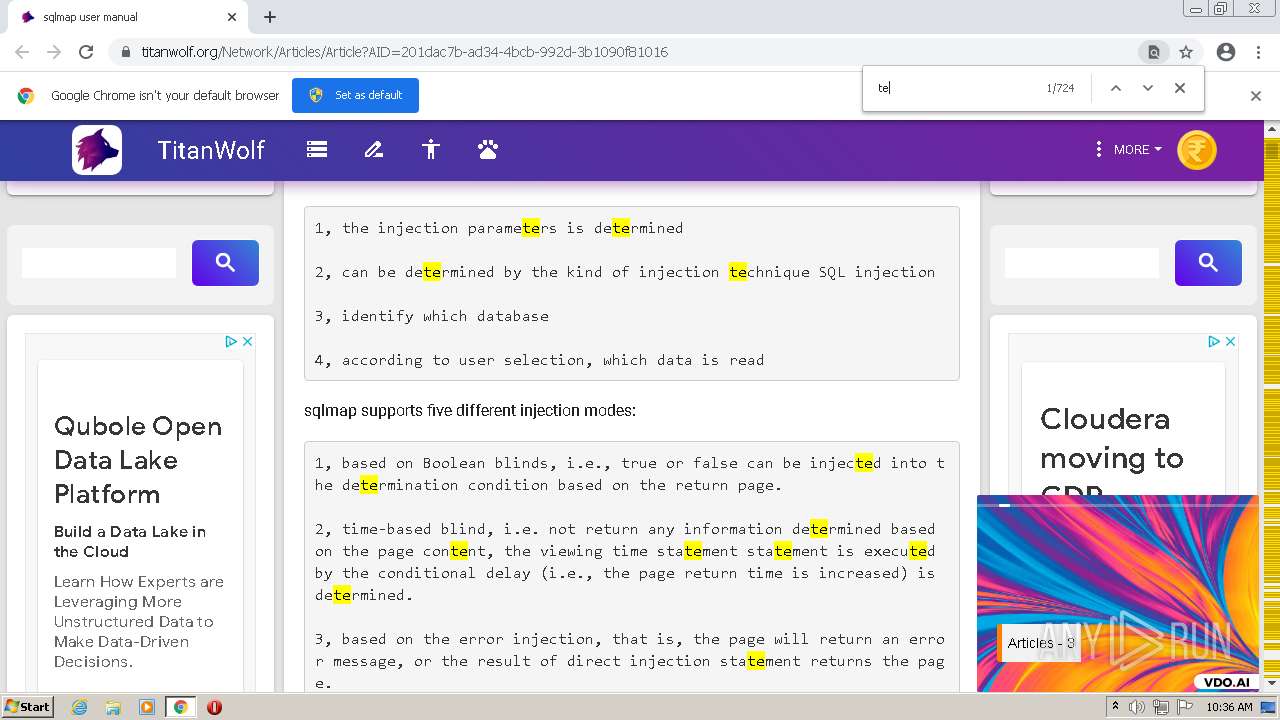1280x720 pixels.
Task: Open the file explorer taskbar icon
Action: point(113,707)
